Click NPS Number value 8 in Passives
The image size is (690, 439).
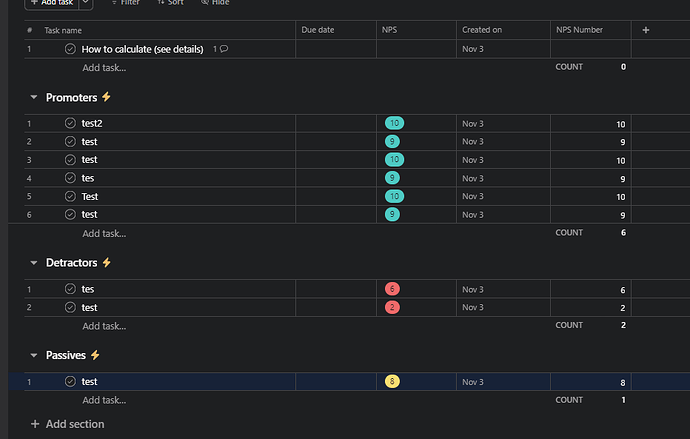pyautogui.click(x=622, y=383)
